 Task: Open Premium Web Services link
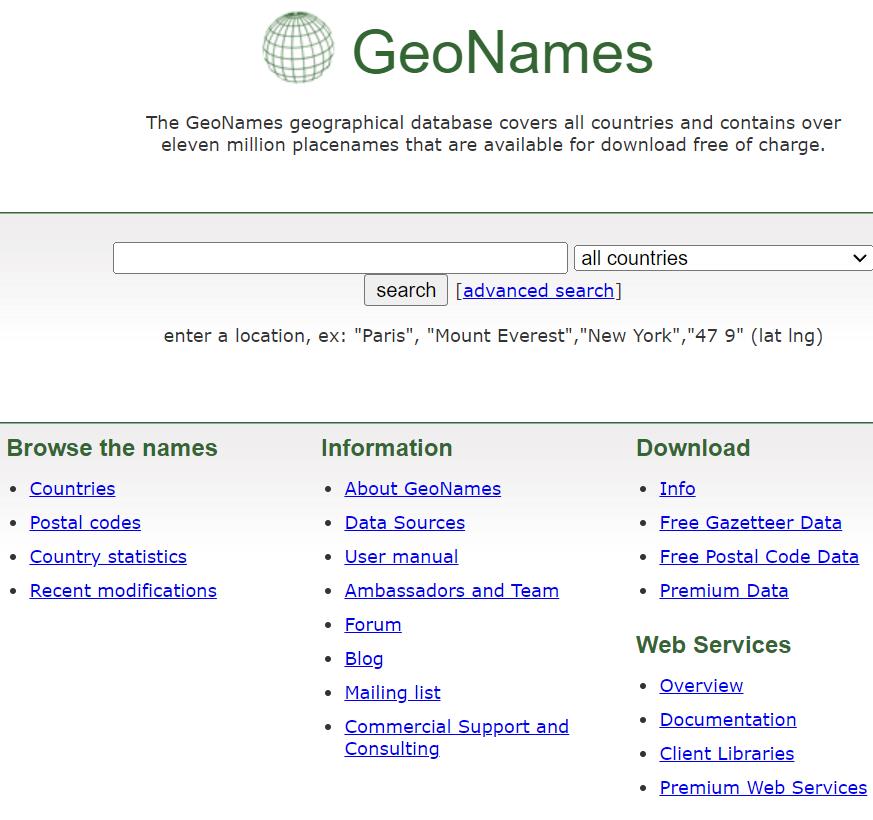click(763, 788)
